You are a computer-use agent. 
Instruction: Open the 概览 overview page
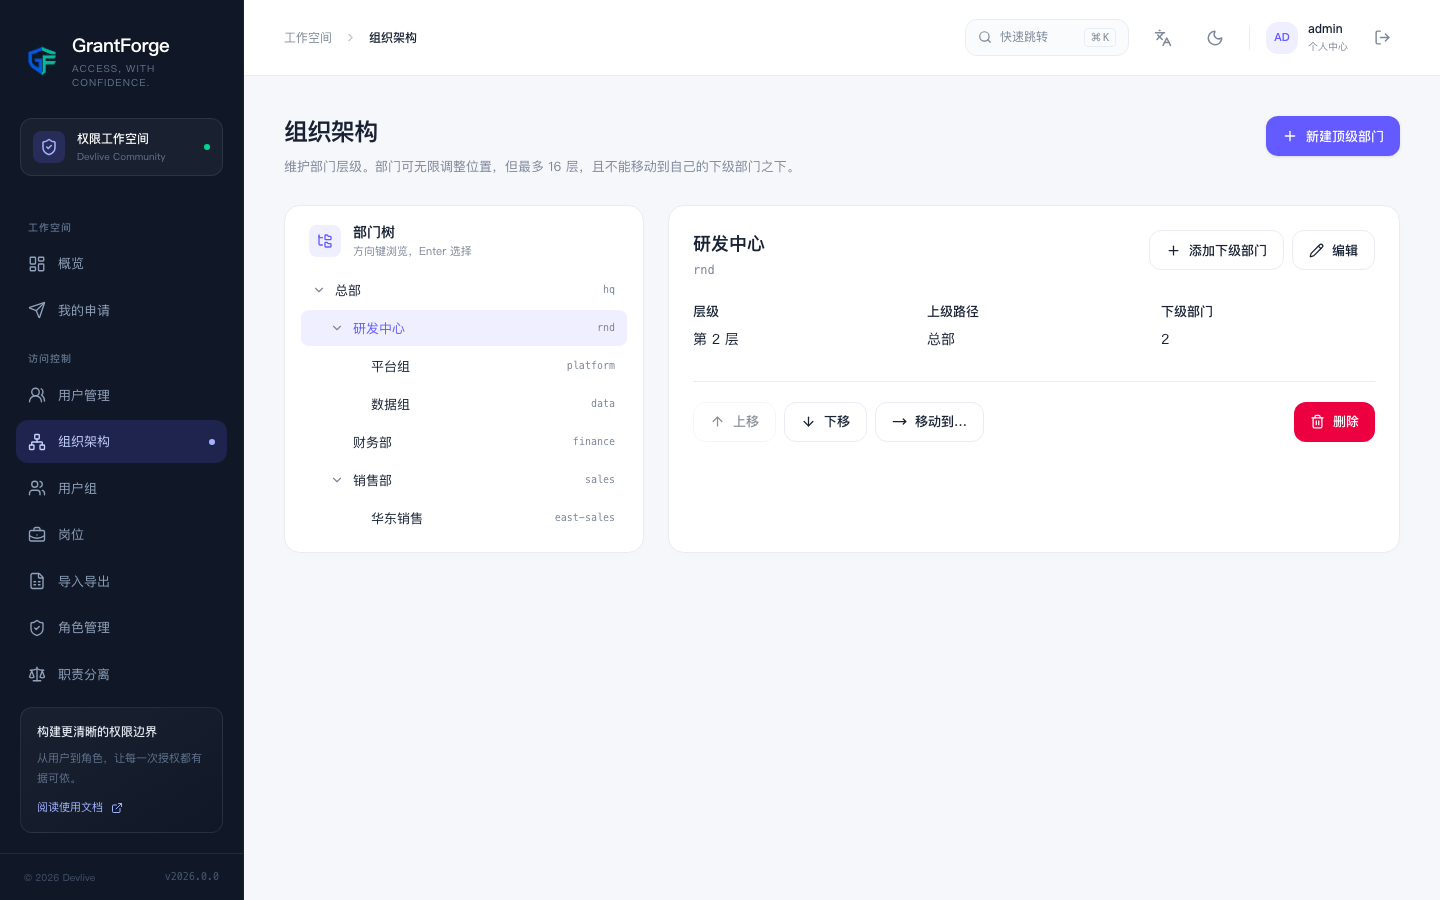121,264
